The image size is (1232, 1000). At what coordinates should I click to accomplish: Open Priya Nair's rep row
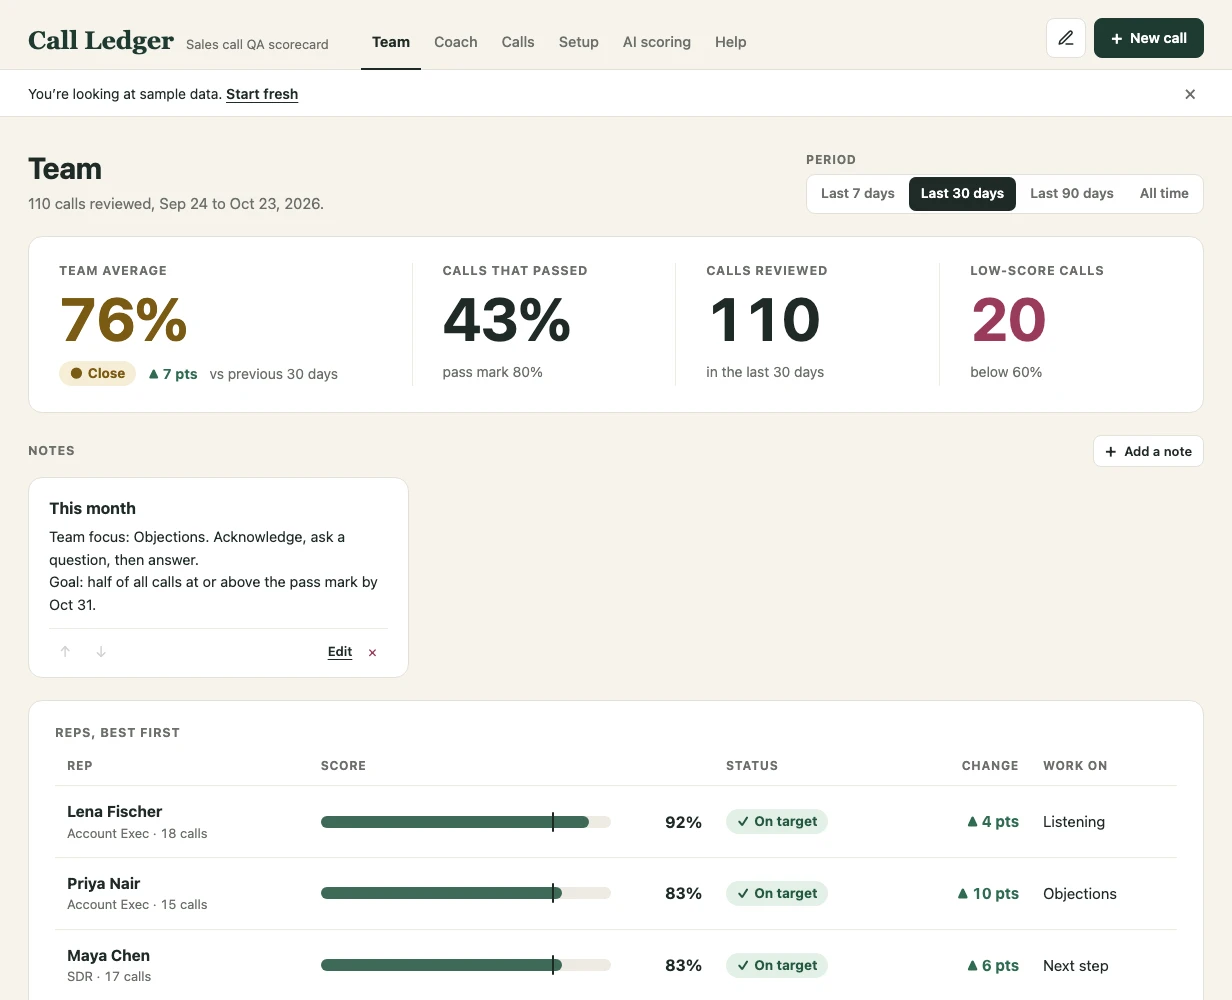[616, 893]
